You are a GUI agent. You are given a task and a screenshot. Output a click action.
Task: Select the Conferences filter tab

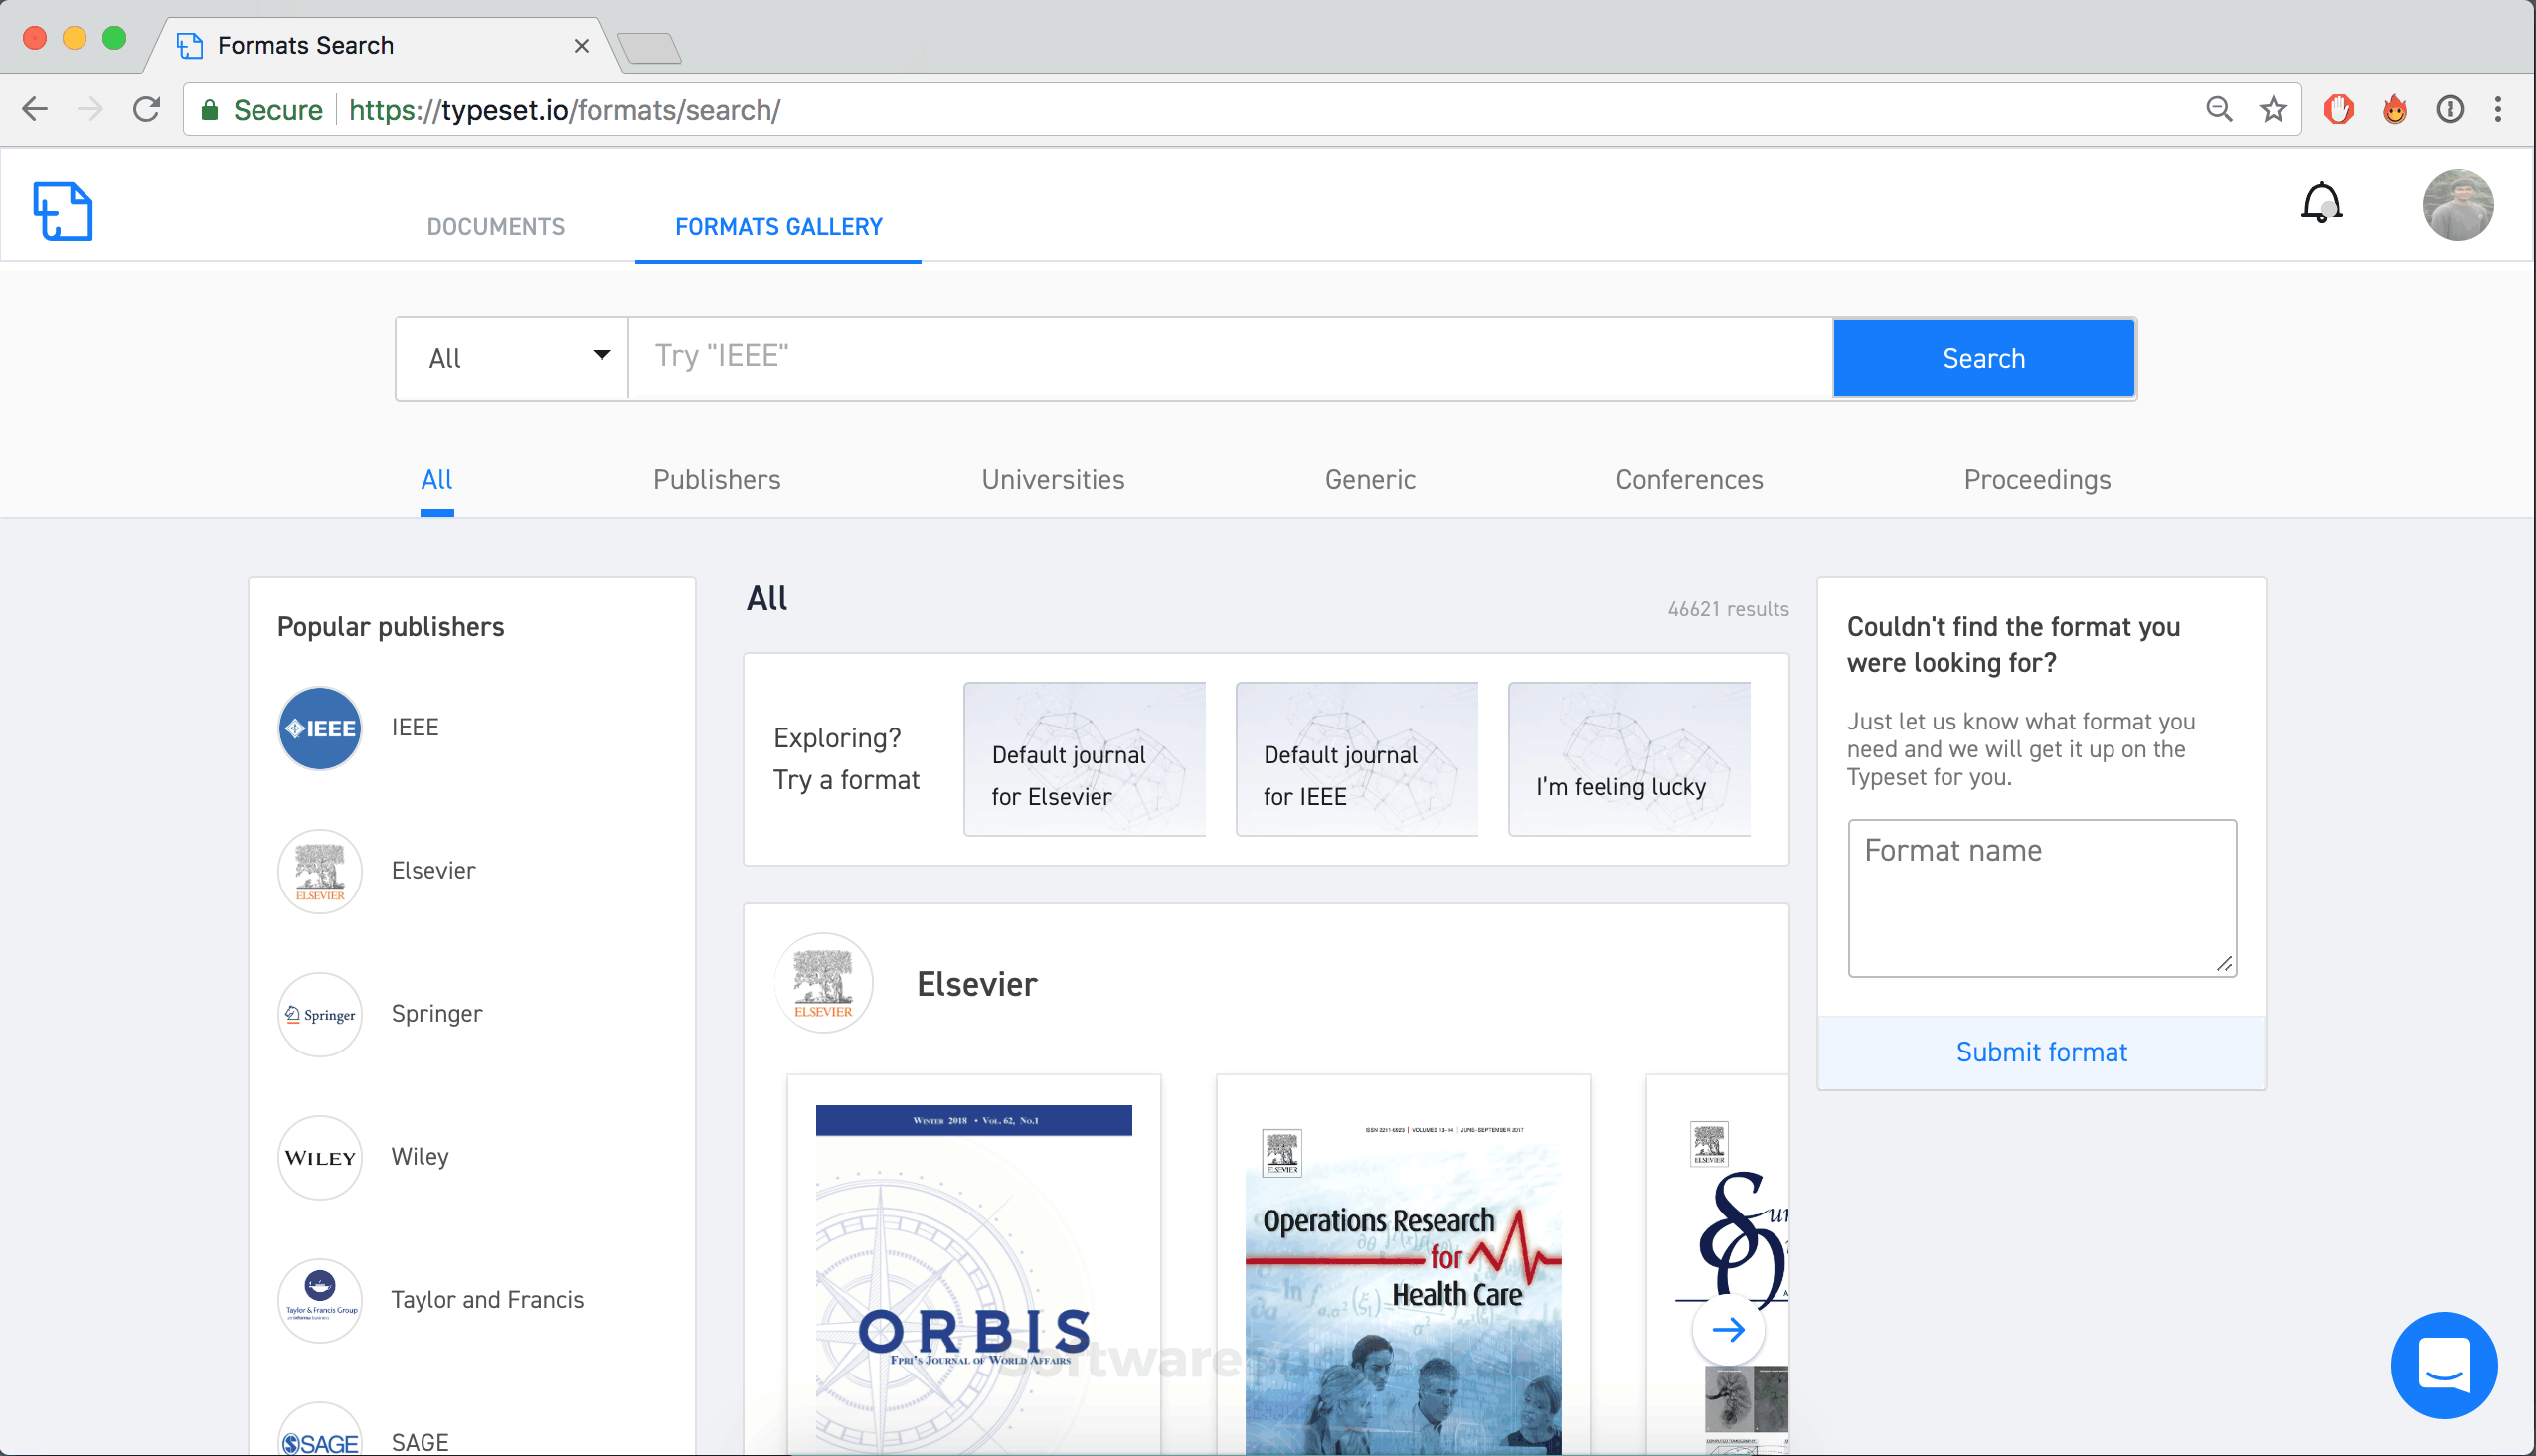pos(1688,480)
